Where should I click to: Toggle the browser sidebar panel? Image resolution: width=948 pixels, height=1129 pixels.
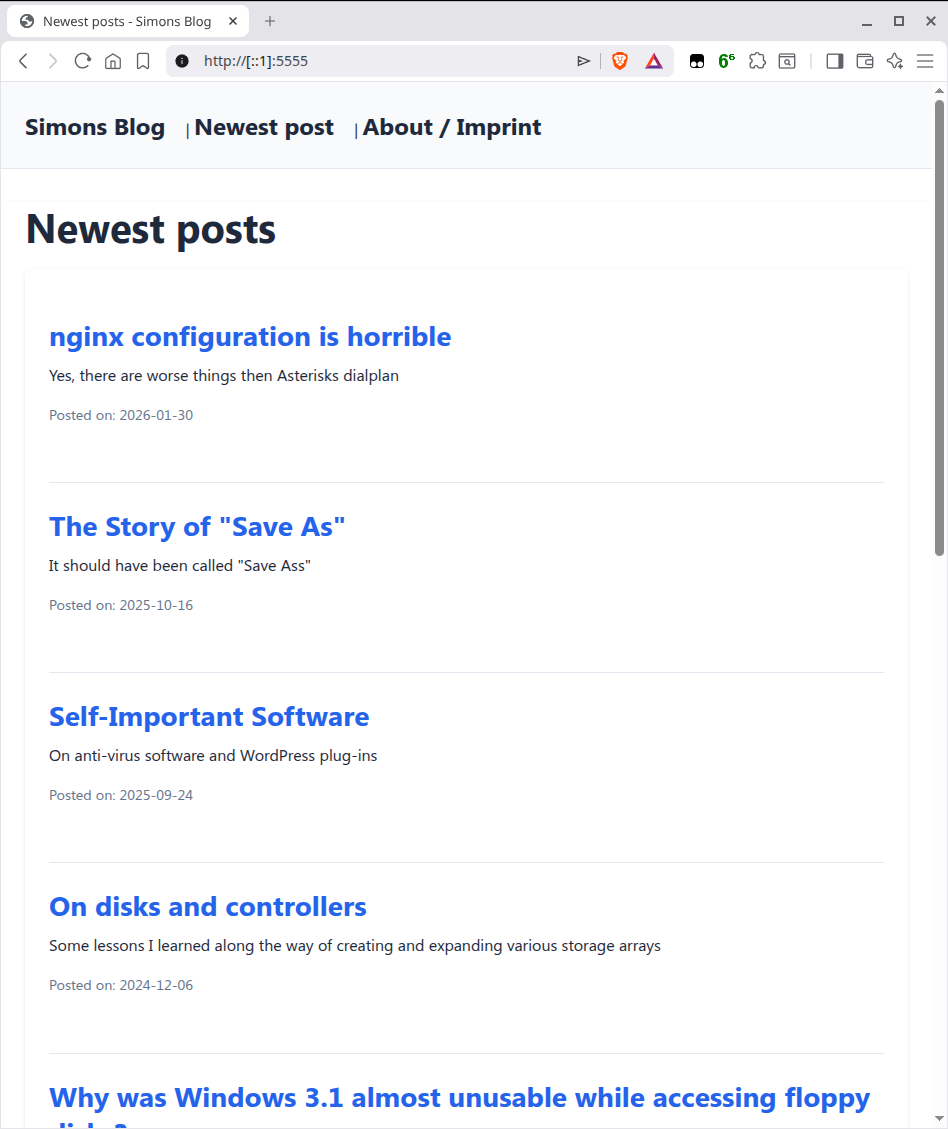[x=834, y=61]
